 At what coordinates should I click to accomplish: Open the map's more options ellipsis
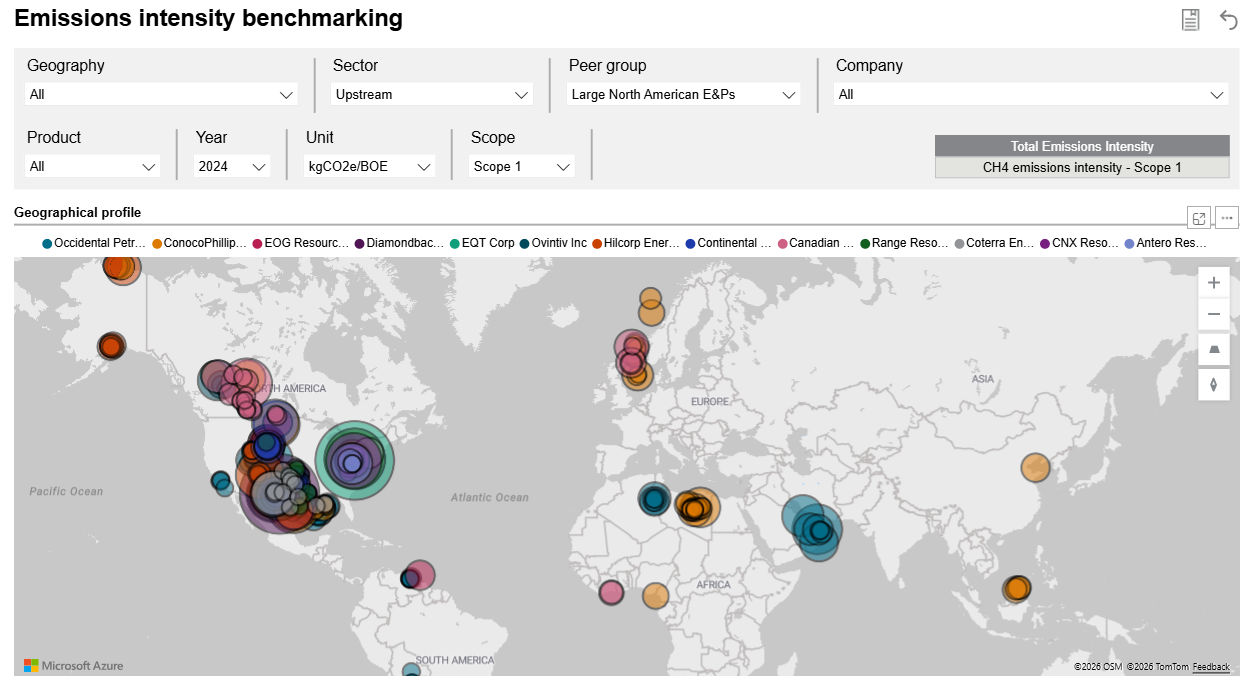pos(1228,218)
